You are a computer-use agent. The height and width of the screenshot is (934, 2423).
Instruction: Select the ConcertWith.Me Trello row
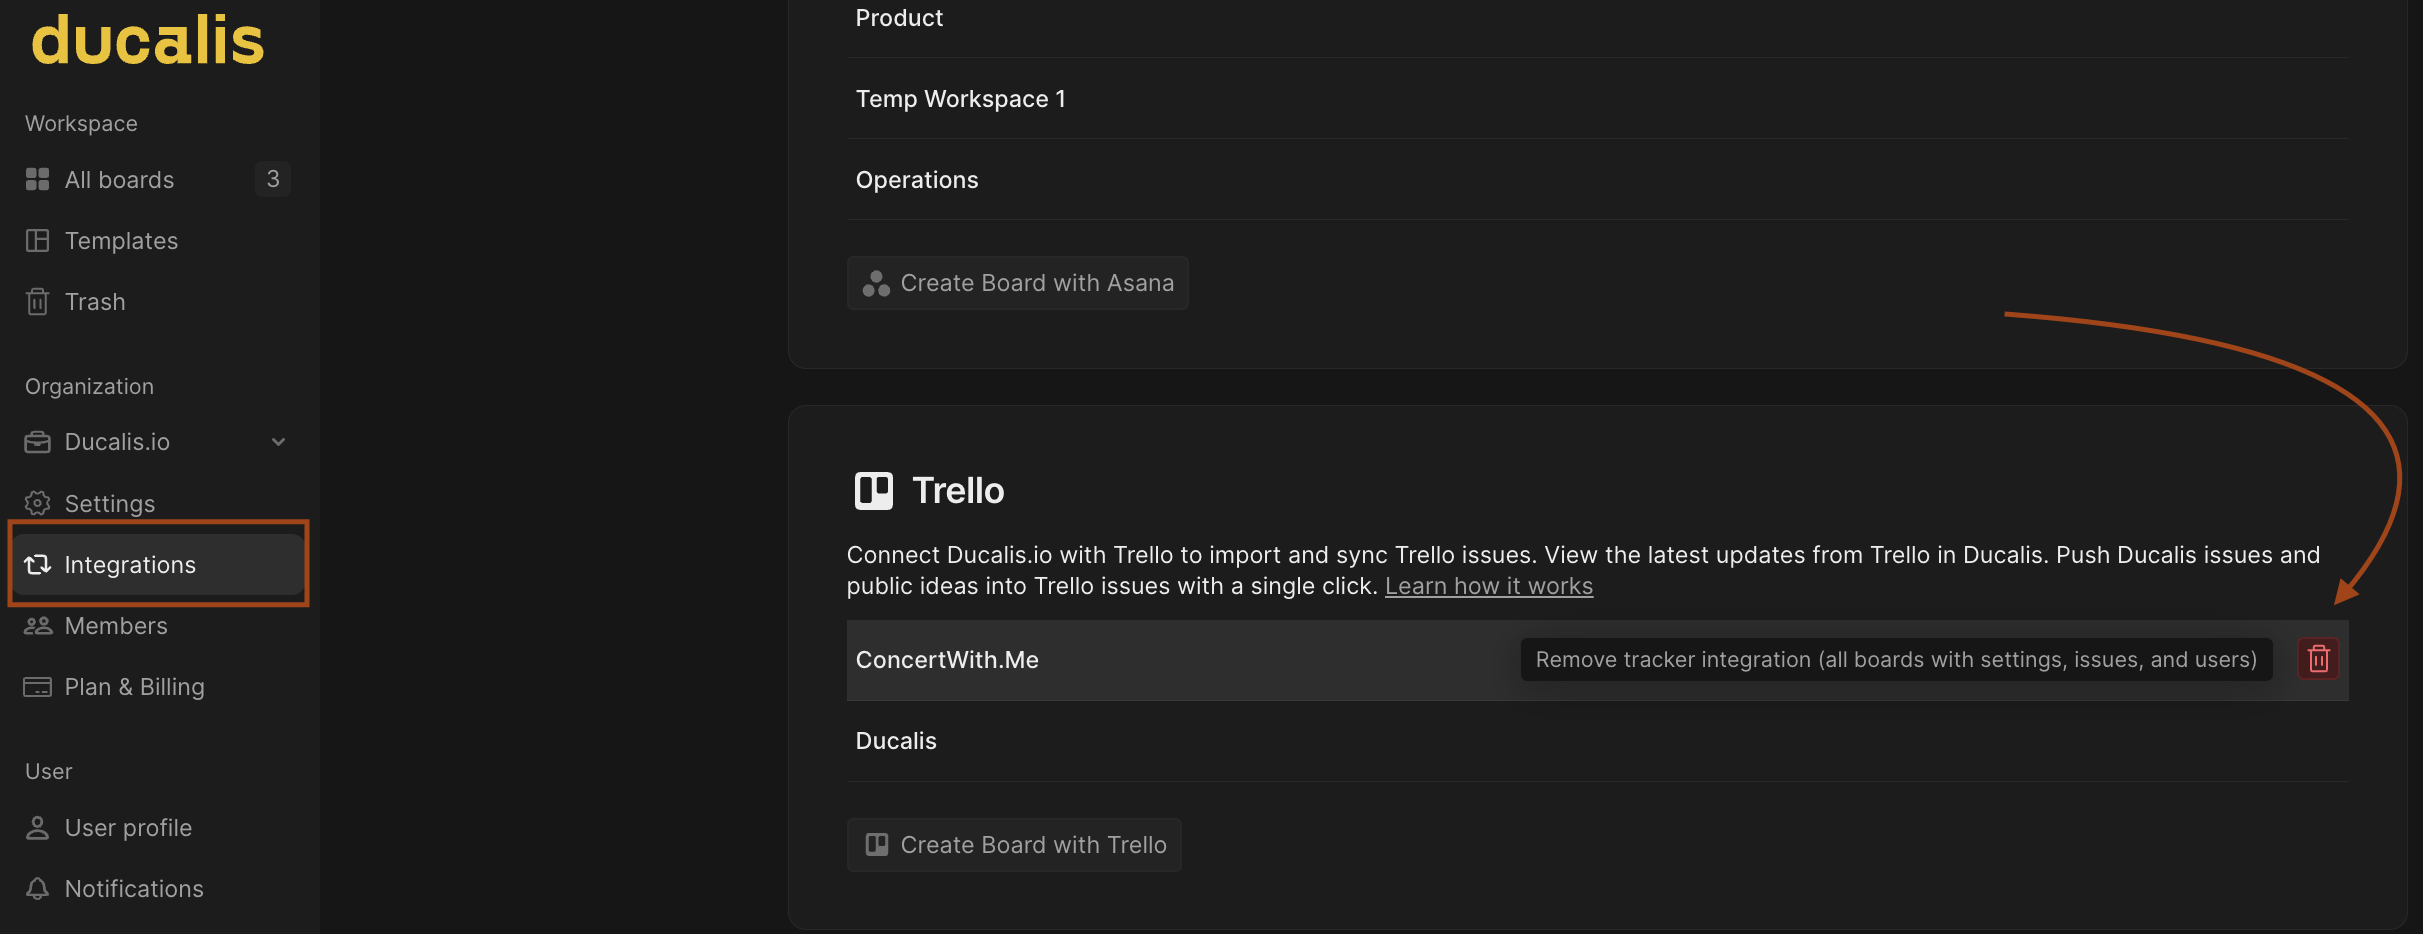[x=1597, y=660]
